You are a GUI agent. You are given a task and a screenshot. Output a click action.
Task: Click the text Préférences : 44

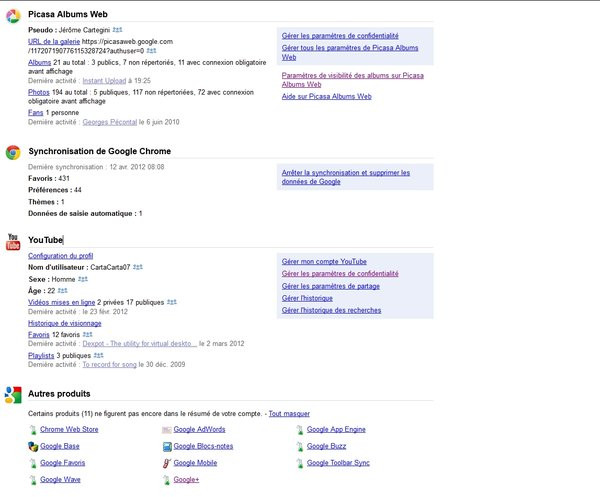coord(55,190)
